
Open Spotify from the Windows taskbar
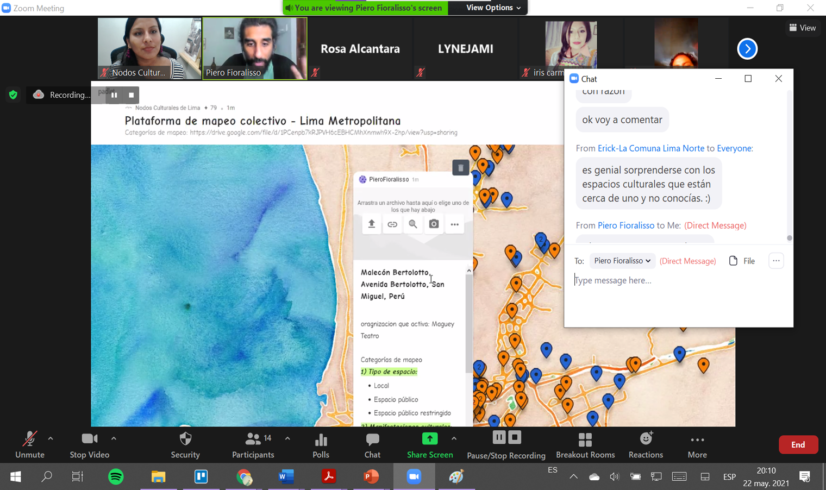(115, 477)
